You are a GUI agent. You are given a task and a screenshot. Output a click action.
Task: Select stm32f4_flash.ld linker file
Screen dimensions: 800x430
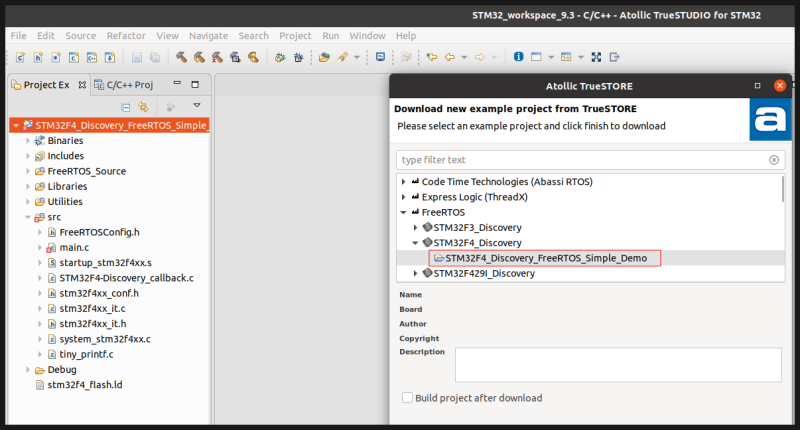pos(85,385)
